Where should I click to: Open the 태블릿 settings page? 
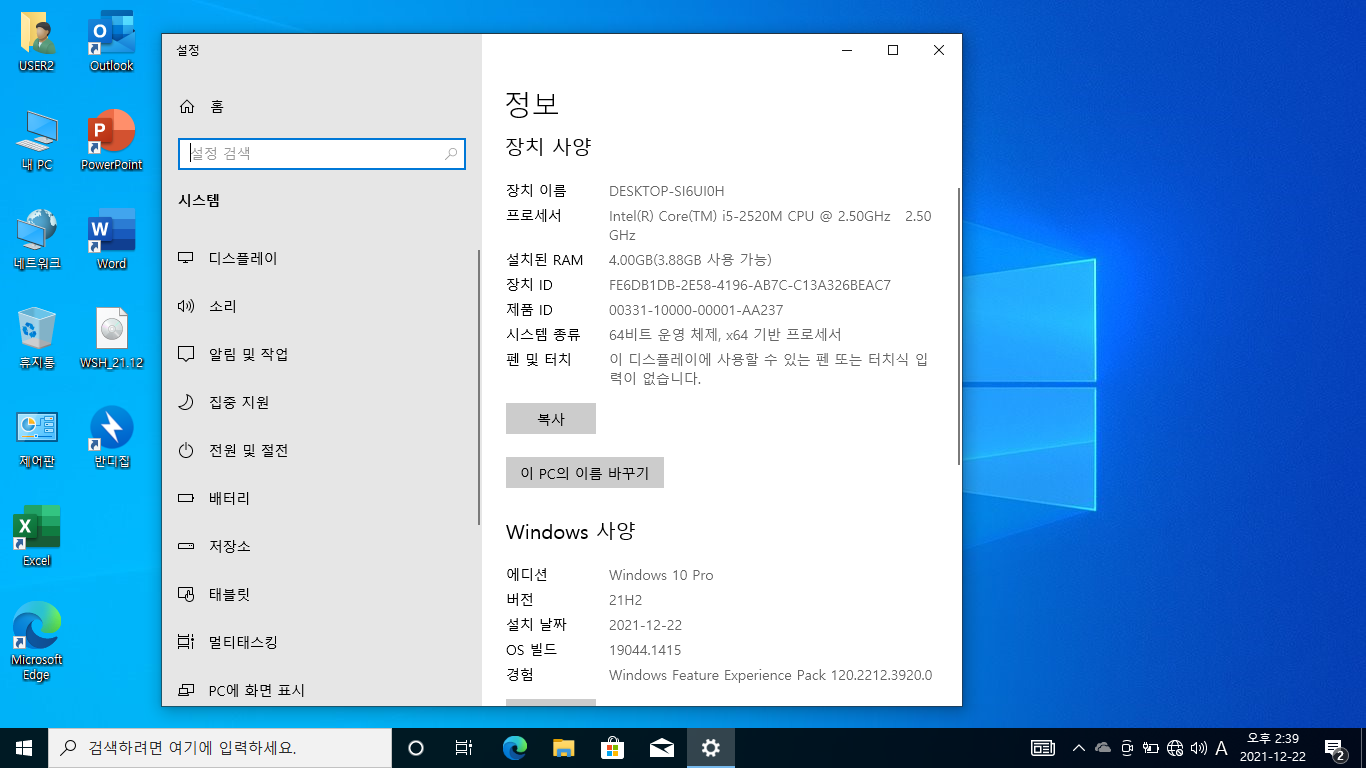coord(320,594)
